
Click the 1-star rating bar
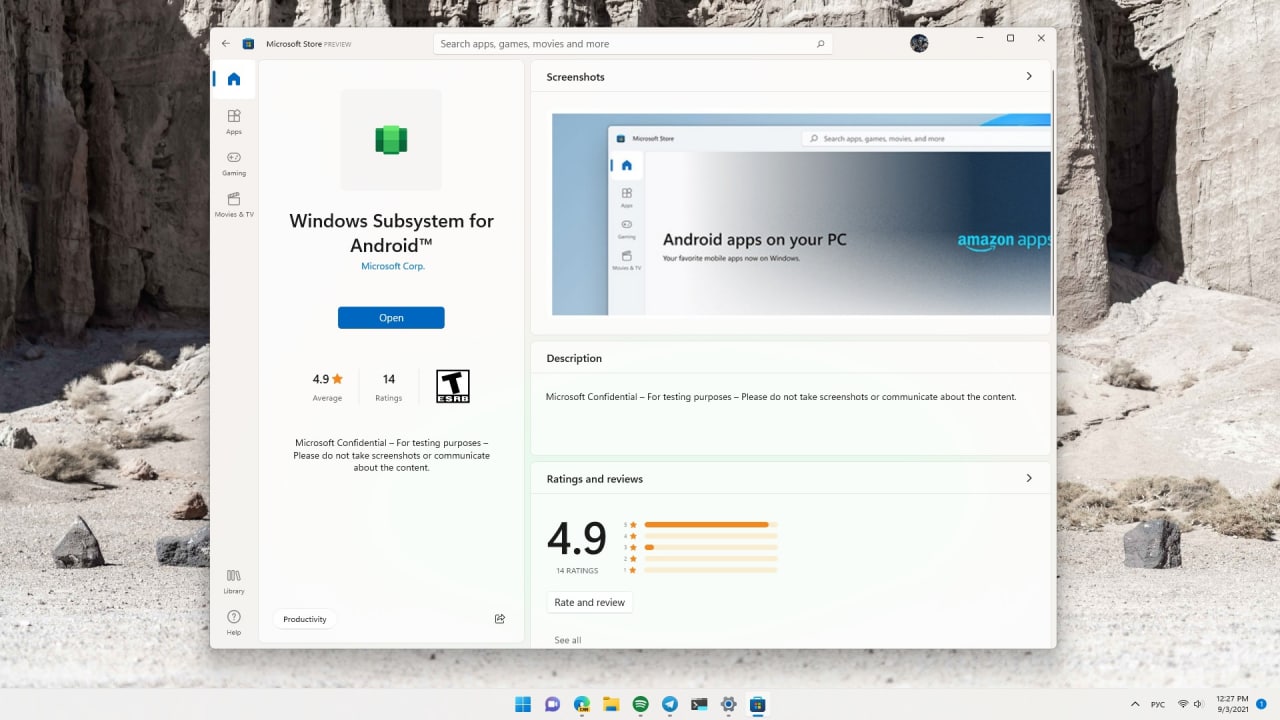click(711, 570)
